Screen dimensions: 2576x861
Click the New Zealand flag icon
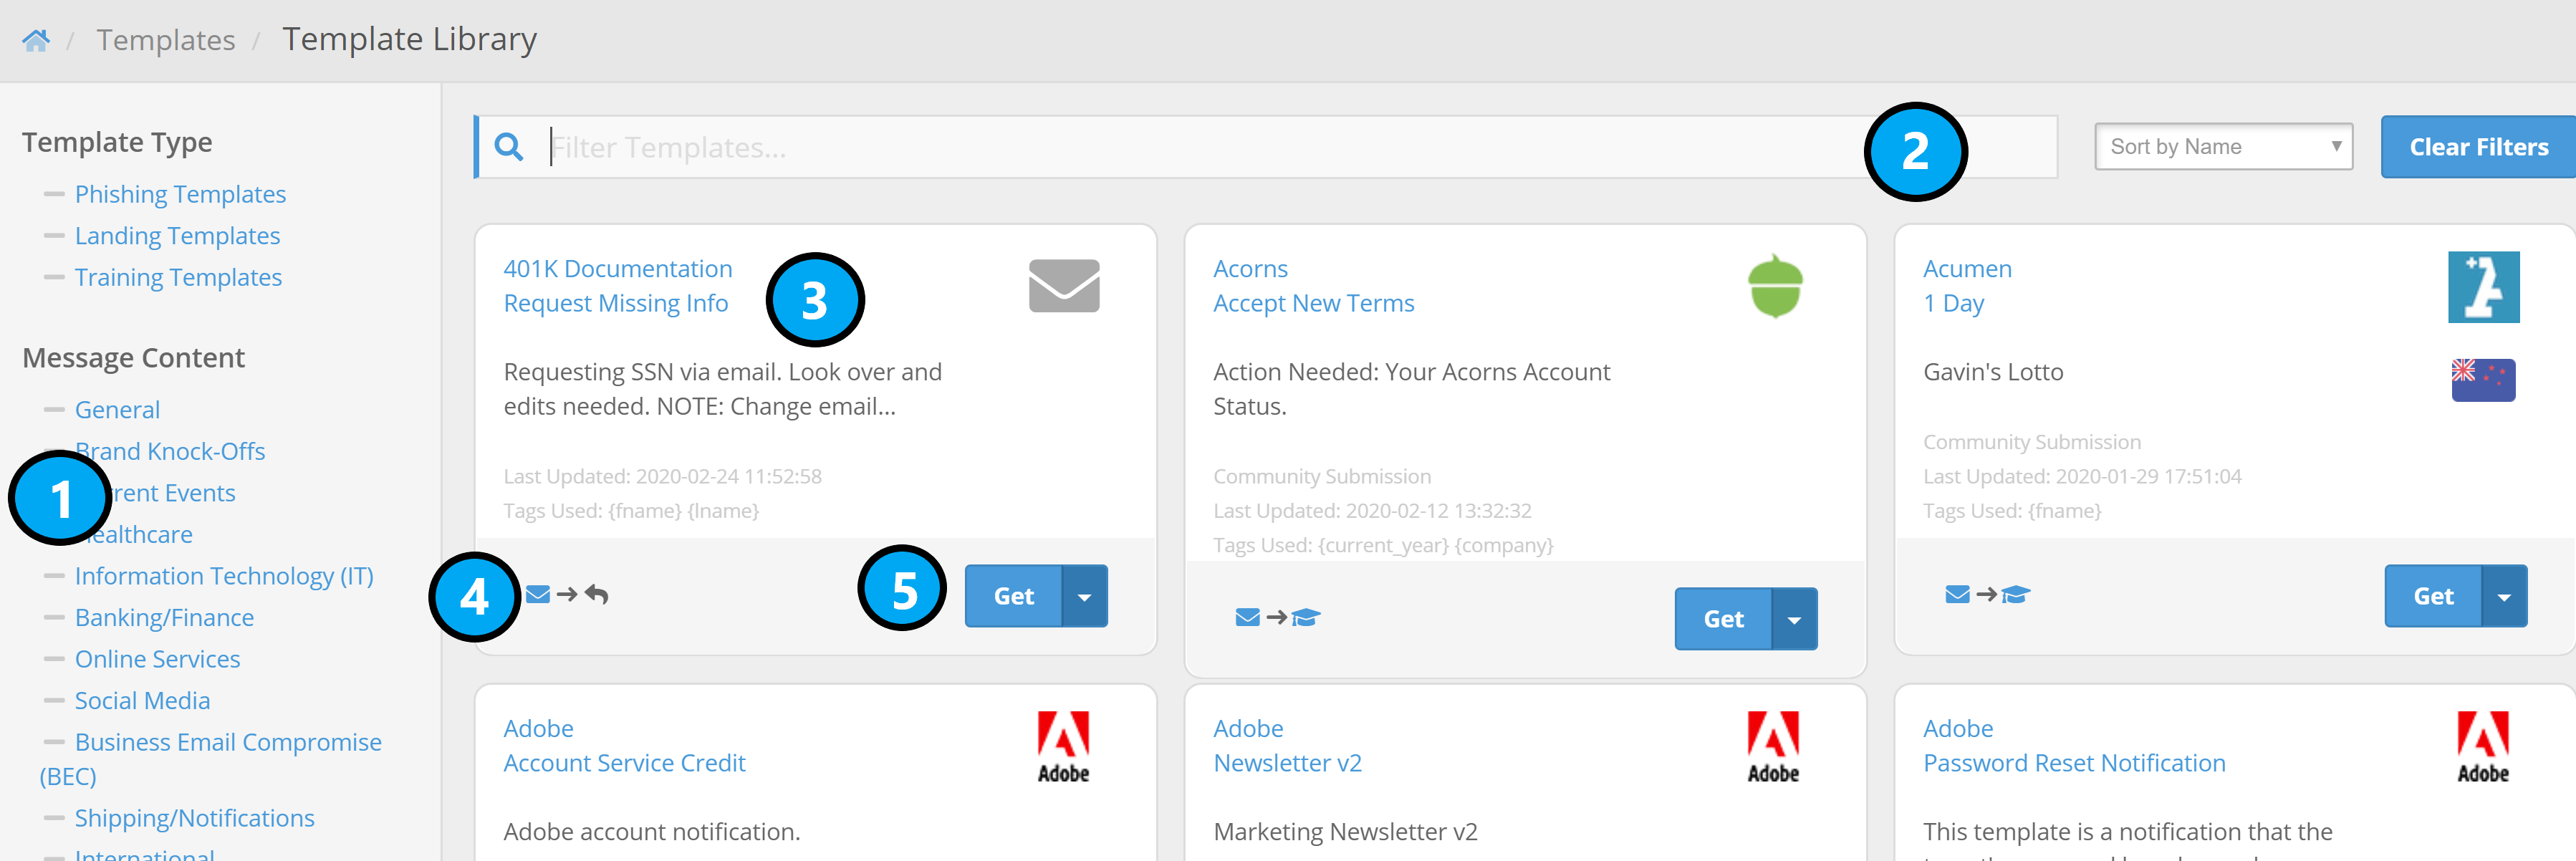pos(2482,379)
